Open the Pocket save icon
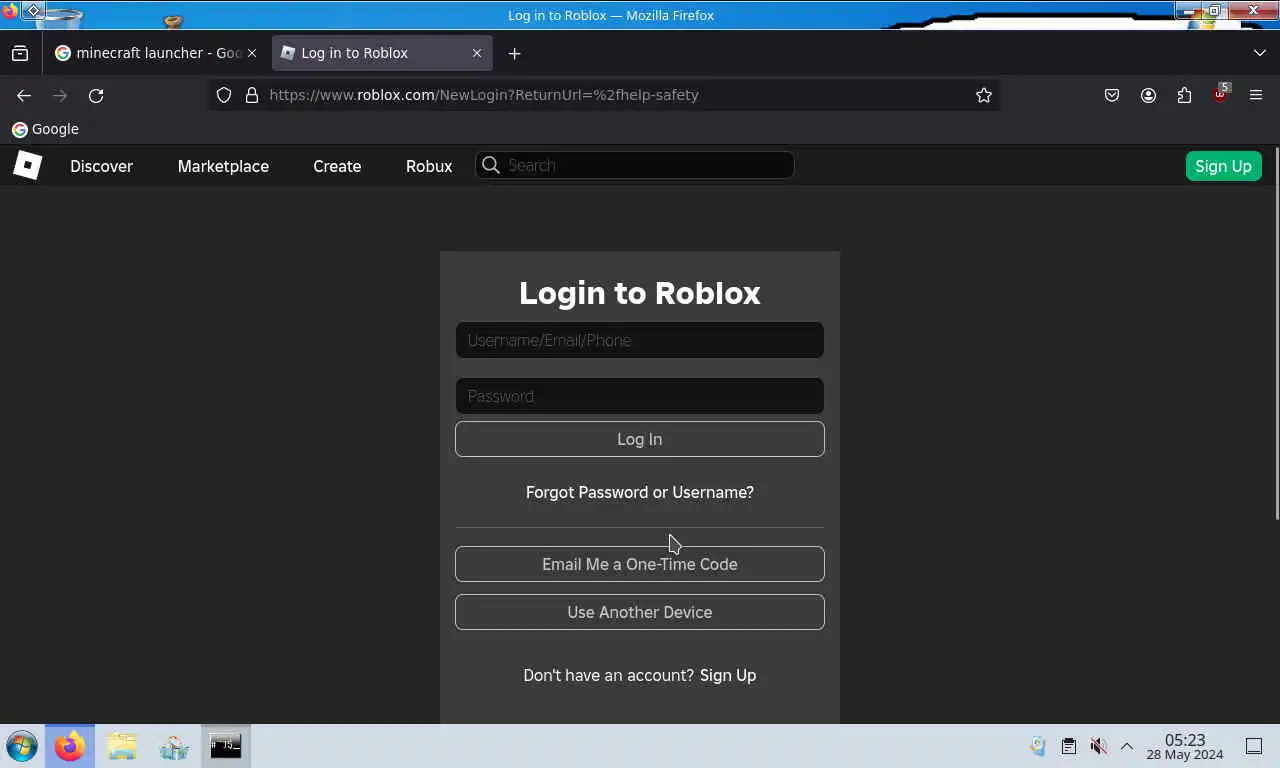The height and width of the screenshot is (768, 1280). (1112, 95)
